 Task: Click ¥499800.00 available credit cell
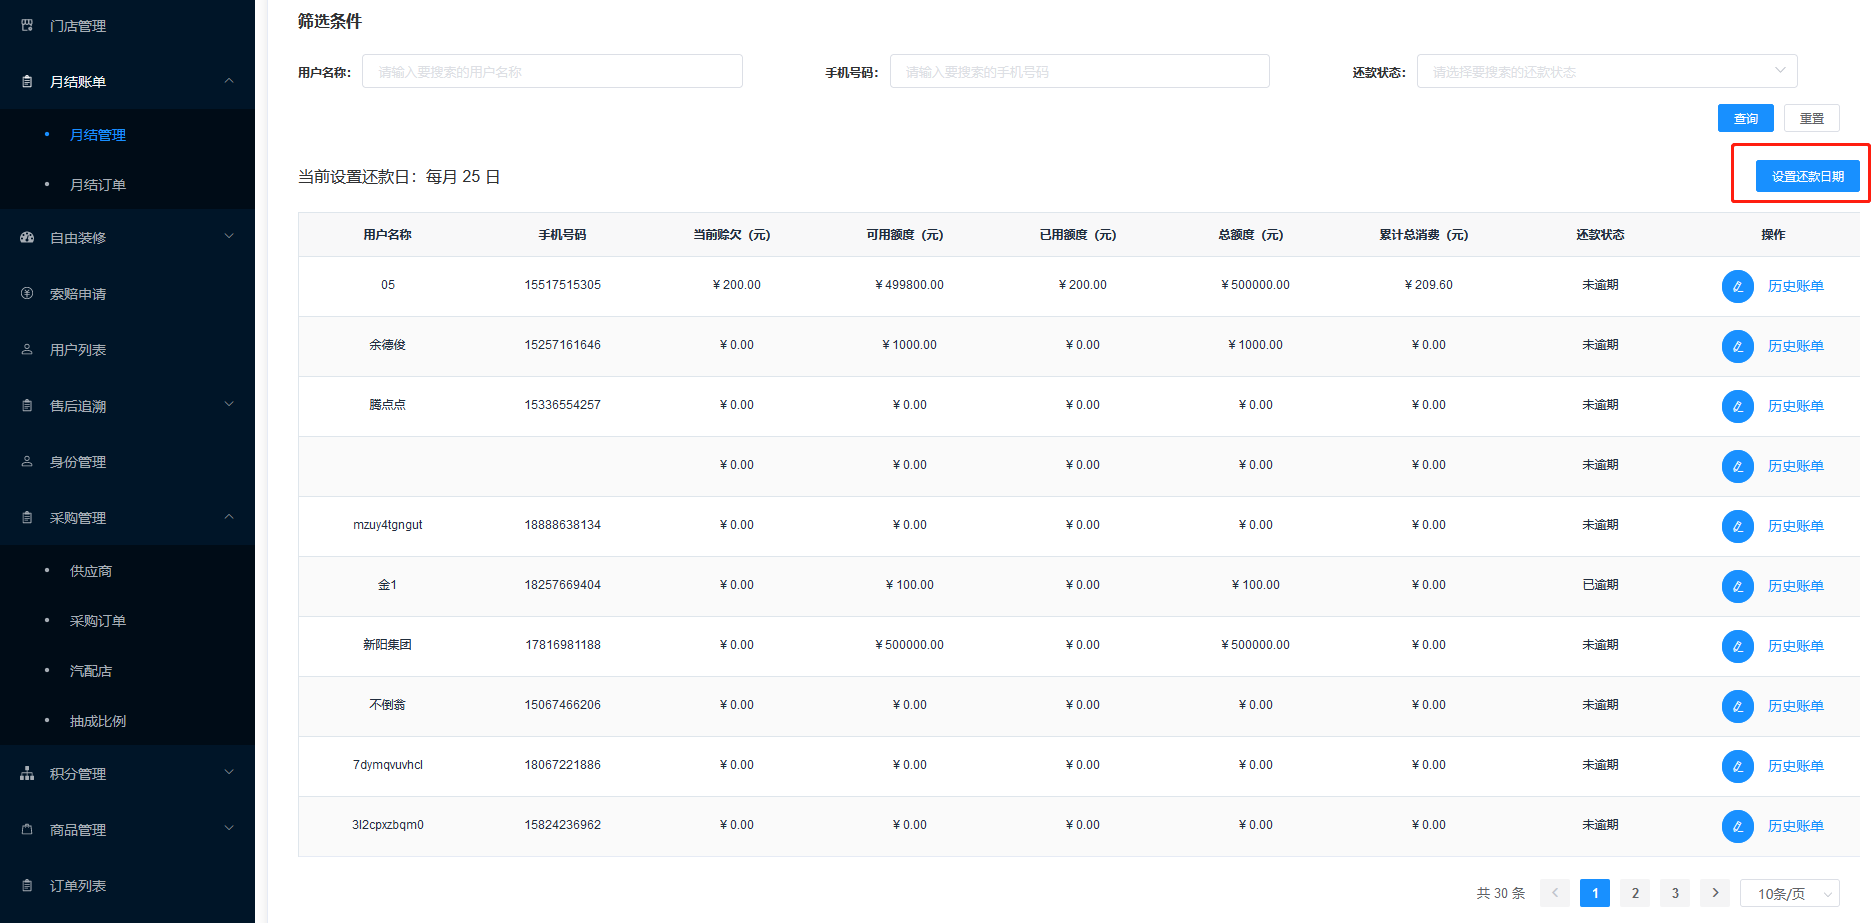[x=909, y=285]
